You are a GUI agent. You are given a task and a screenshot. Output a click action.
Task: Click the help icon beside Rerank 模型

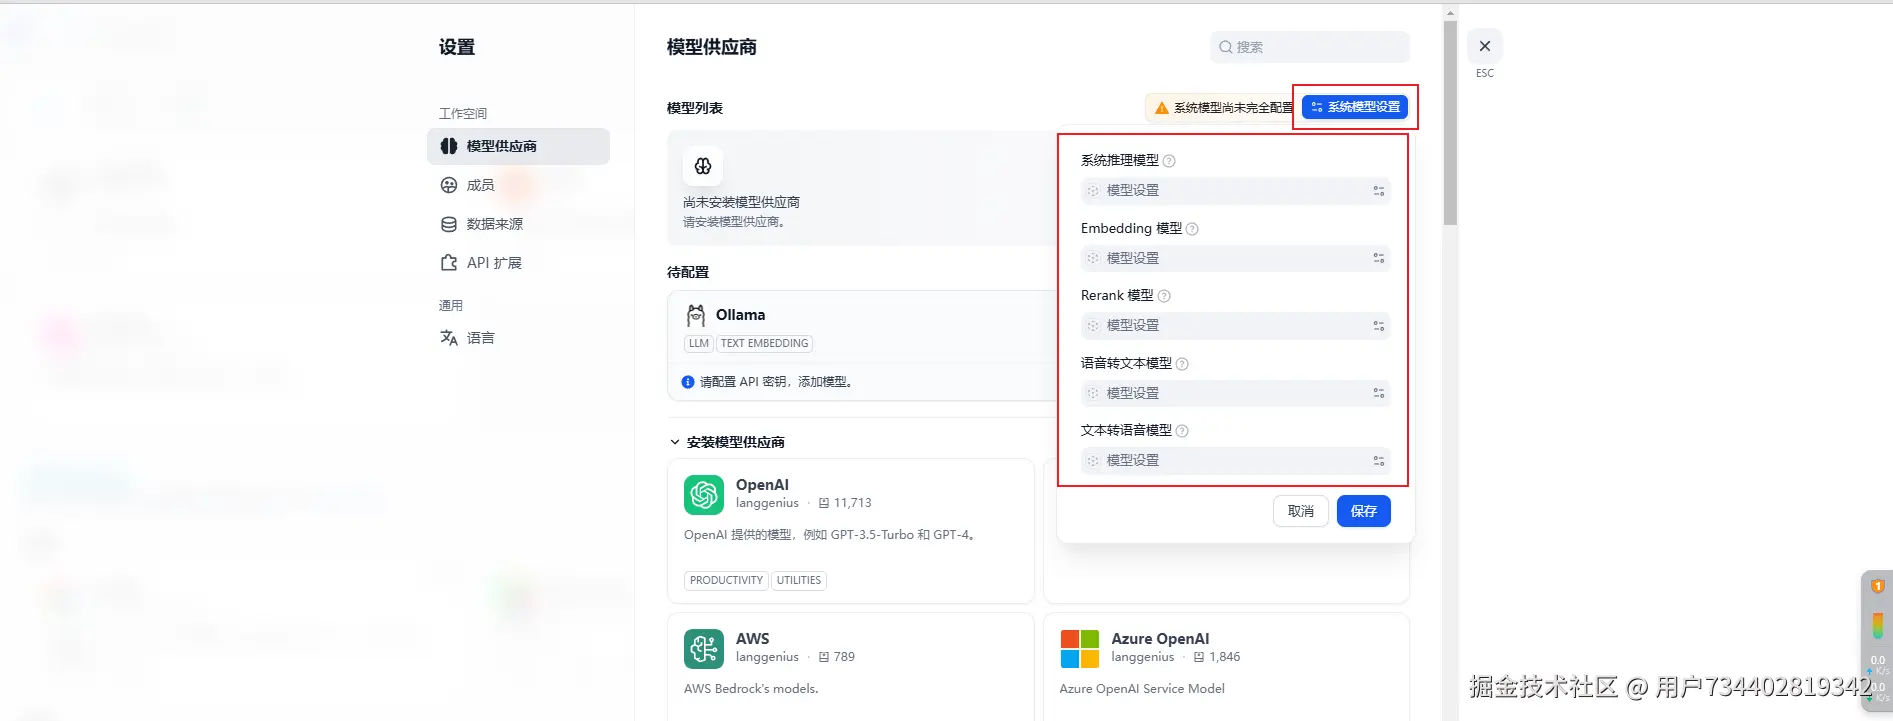[1164, 296]
